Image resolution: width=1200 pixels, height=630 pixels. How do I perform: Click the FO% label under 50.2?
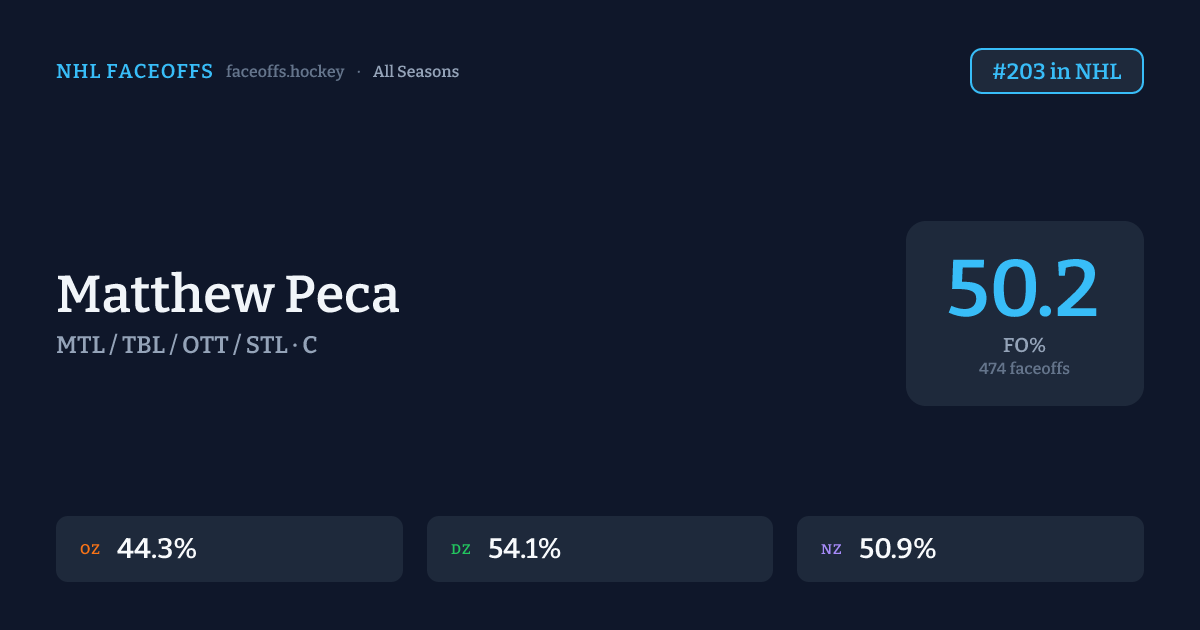1024,346
